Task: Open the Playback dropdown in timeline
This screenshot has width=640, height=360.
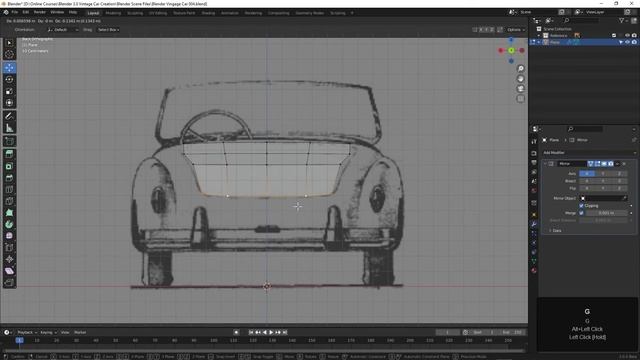Action: point(27,332)
